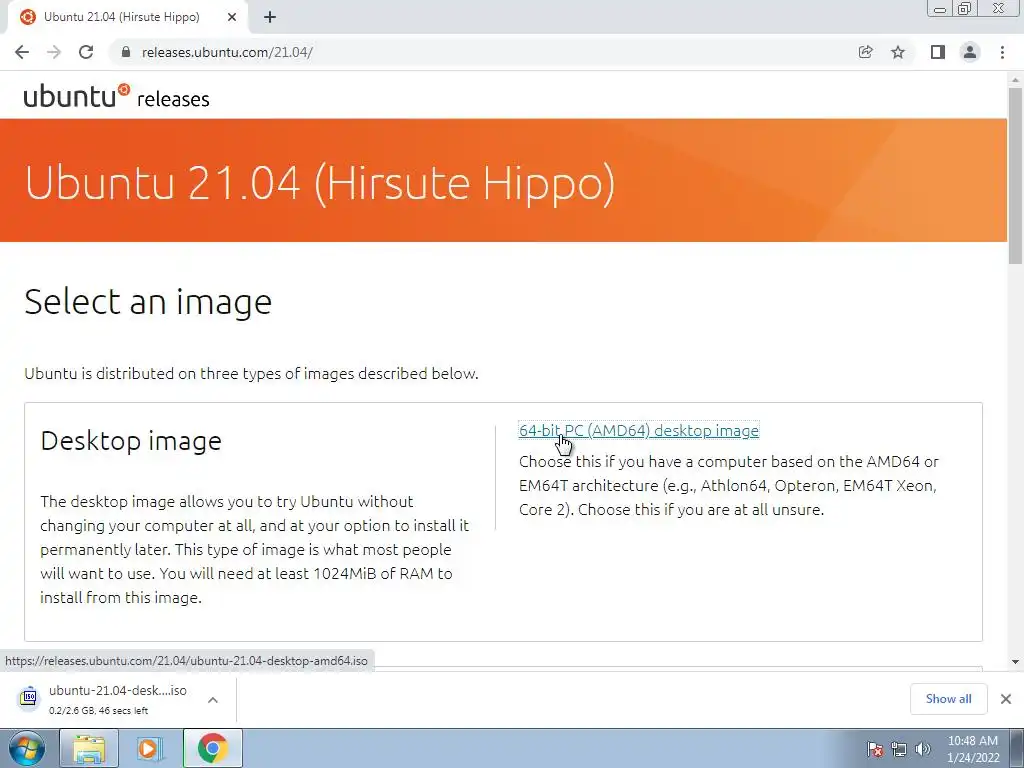The height and width of the screenshot is (768, 1024).
Task: Click the ISO file icon in downloads bar
Action: pyautogui.click(x=28, y=698)
